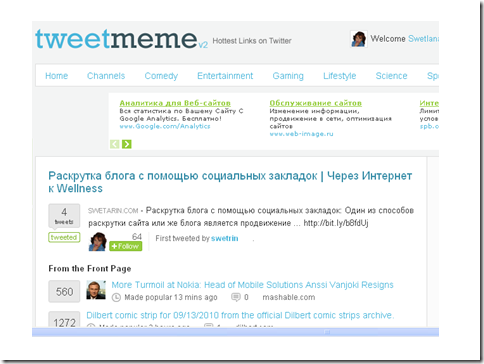Select the Gaming category
This screenshot has height=364, width=484.
point(288,76)
